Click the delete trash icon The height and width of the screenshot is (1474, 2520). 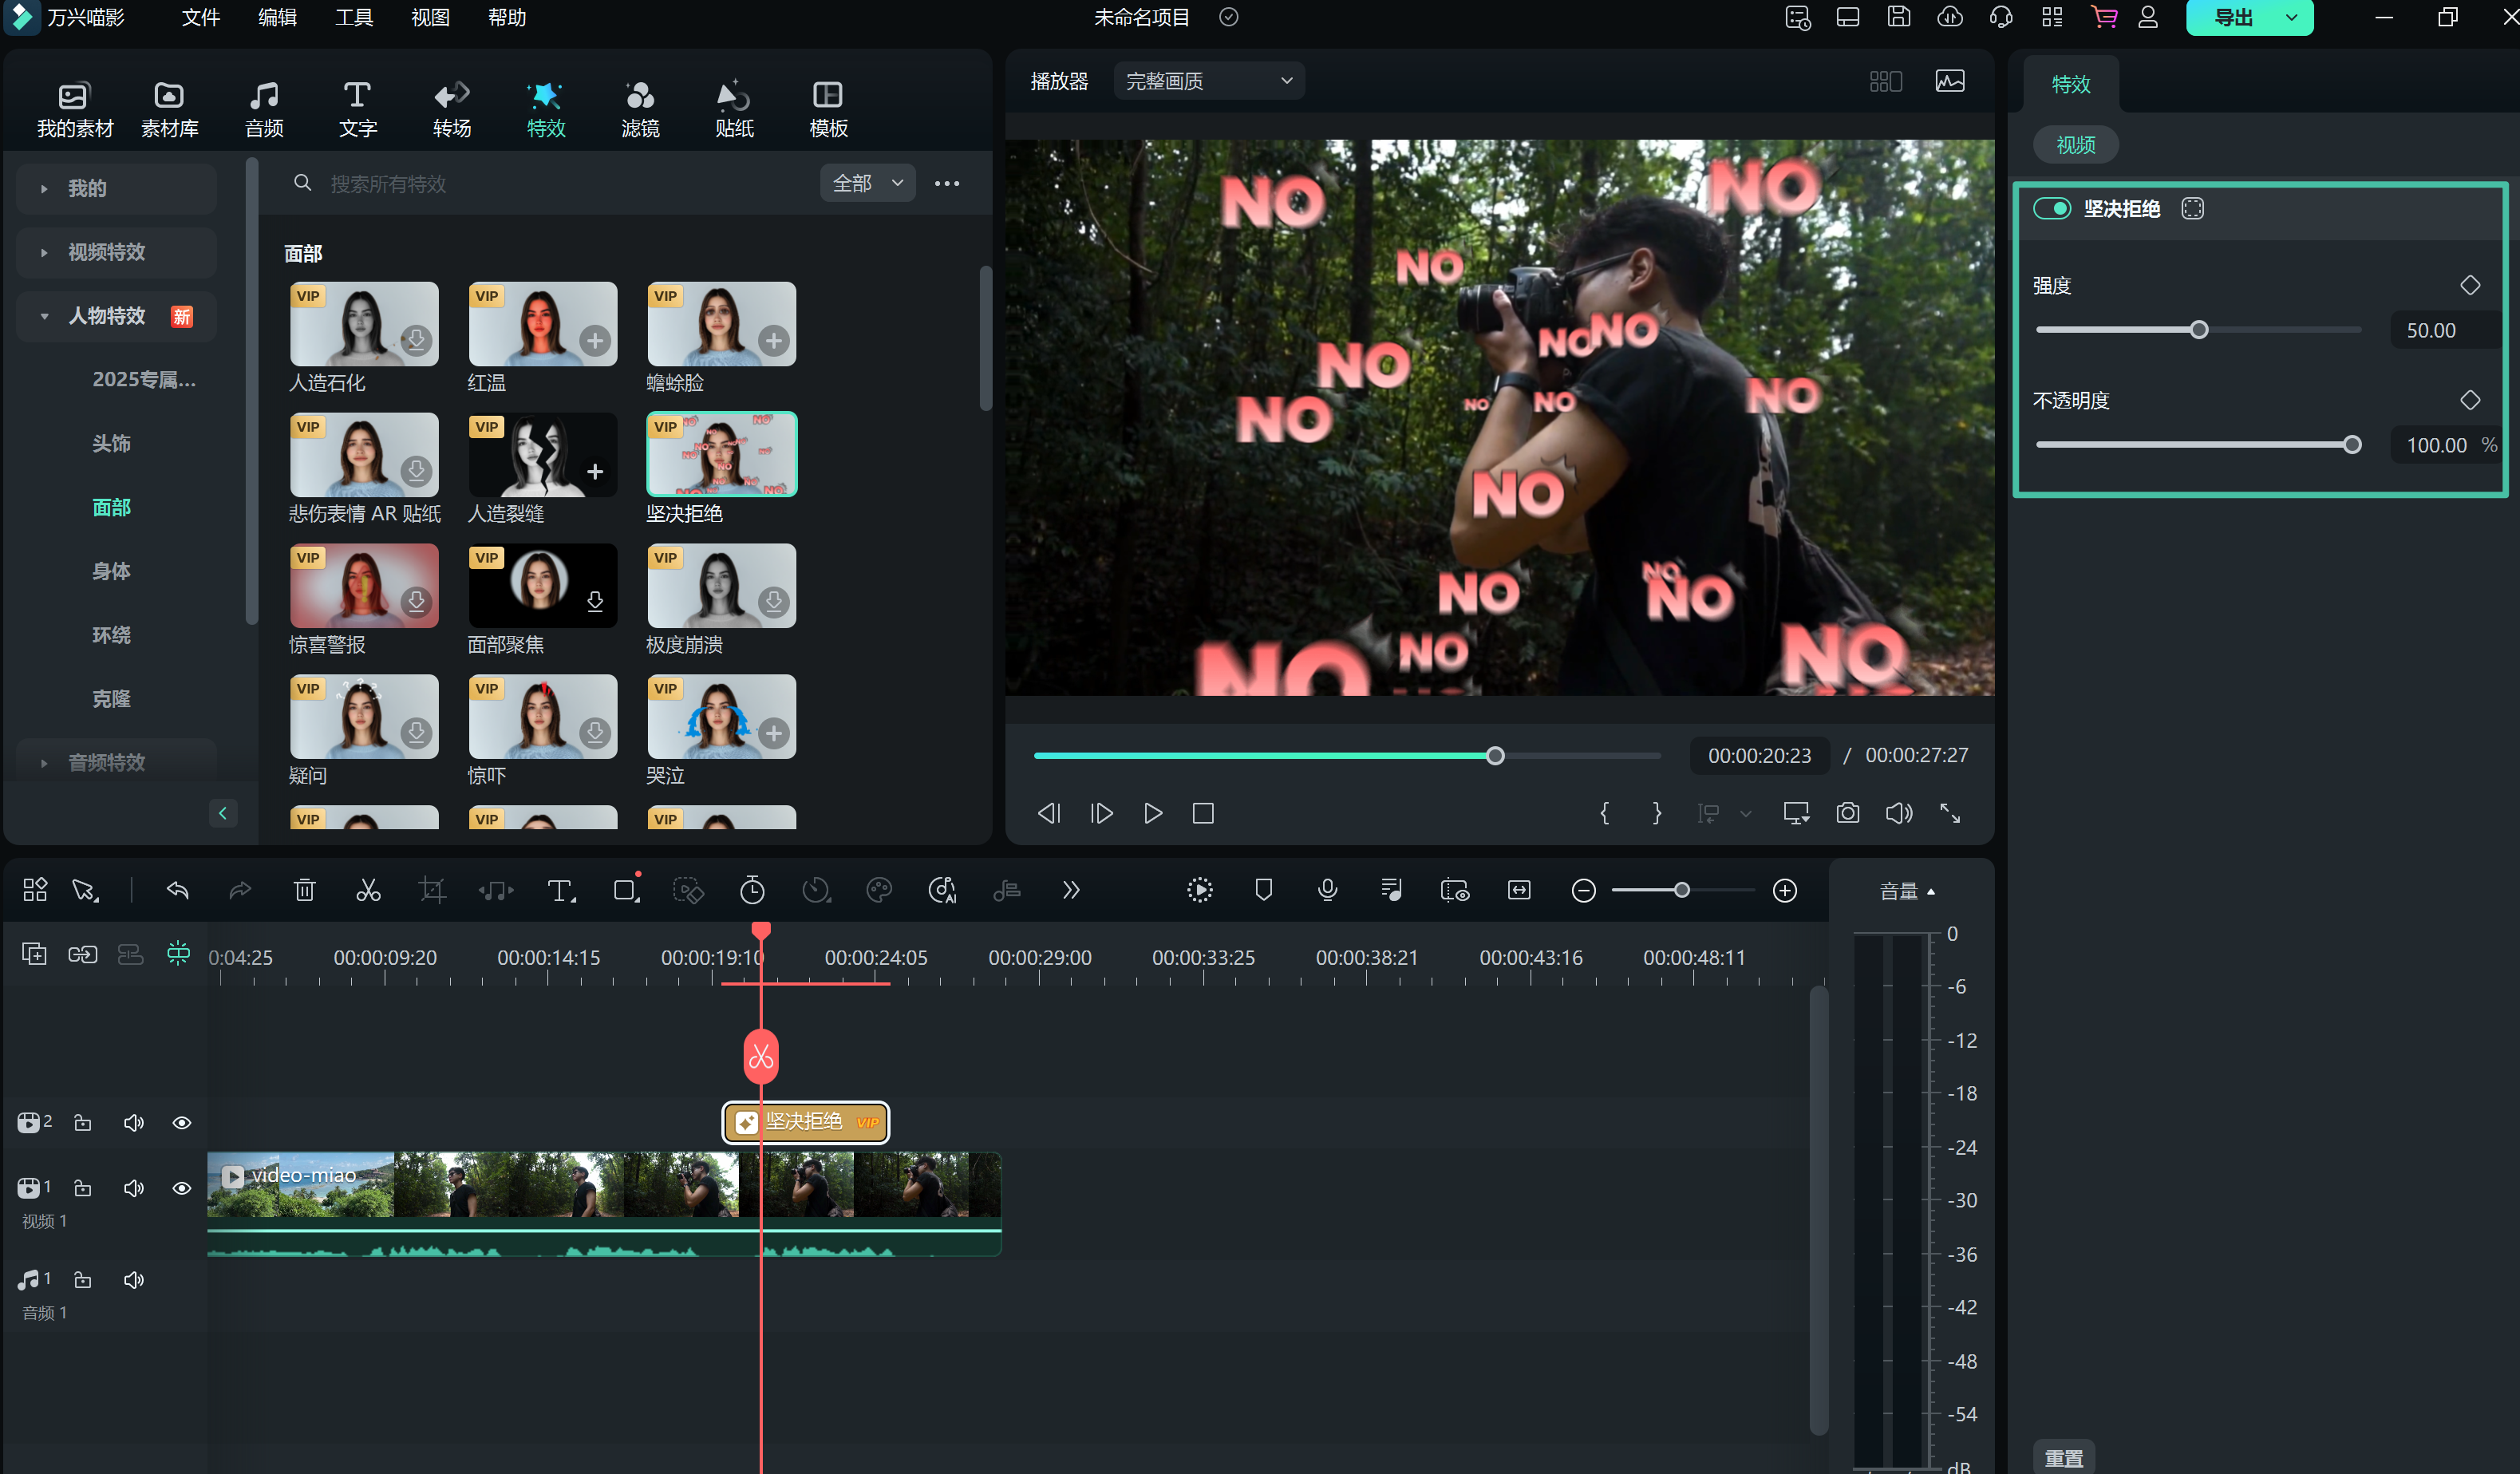[305, 890]
